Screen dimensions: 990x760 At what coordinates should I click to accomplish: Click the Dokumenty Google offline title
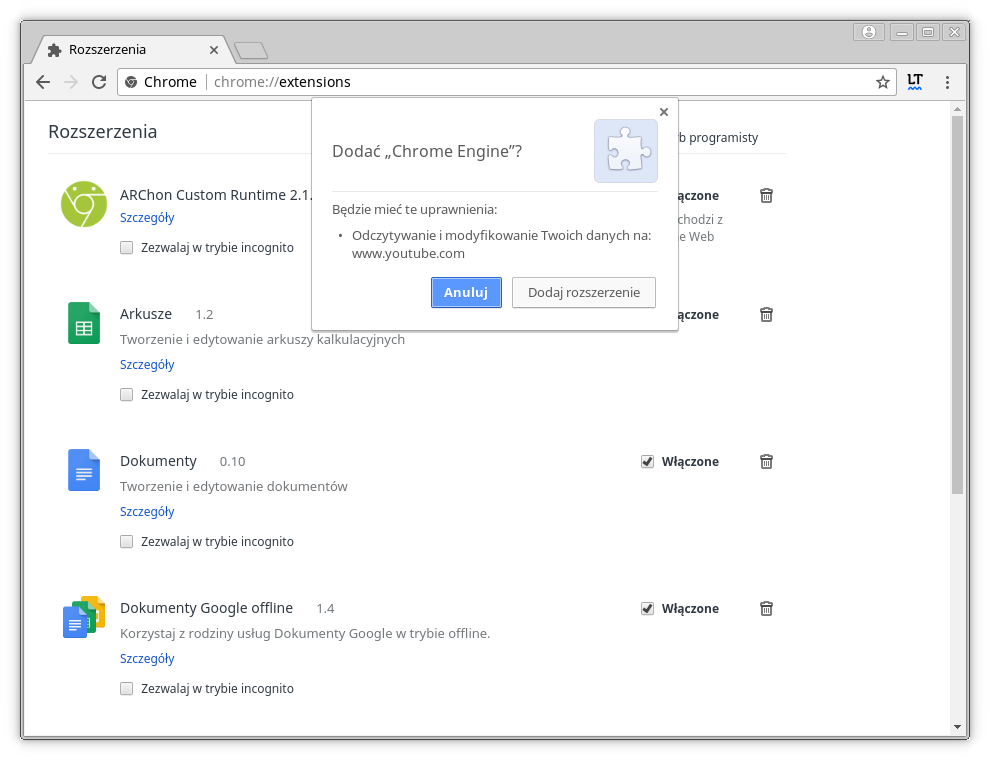point(206,608)
